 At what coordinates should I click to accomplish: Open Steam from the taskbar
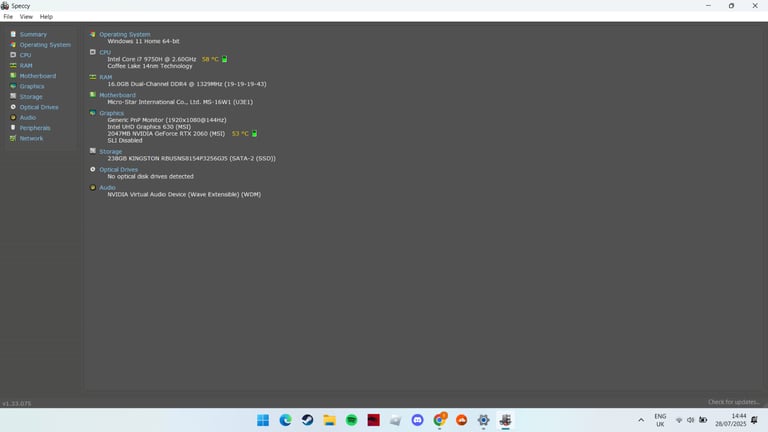pos(307,420)
